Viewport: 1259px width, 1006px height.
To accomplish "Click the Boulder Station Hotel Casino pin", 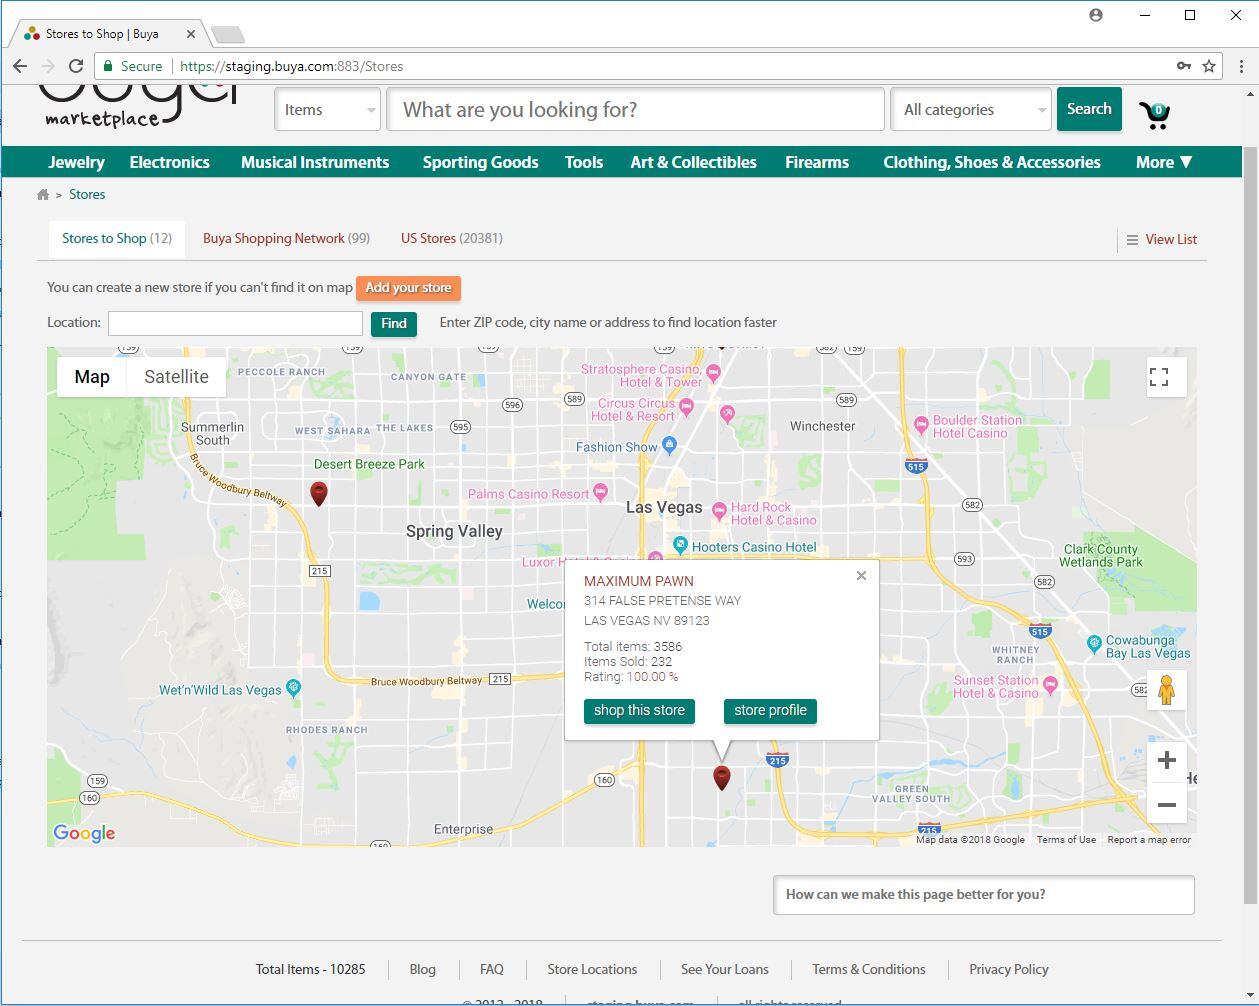I will click(x=921, y=426).
